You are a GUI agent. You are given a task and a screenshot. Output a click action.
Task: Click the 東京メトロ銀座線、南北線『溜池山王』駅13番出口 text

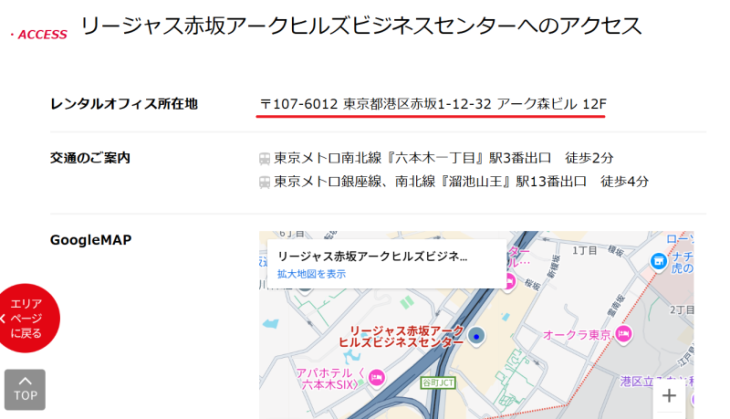(x=430, y=181)
